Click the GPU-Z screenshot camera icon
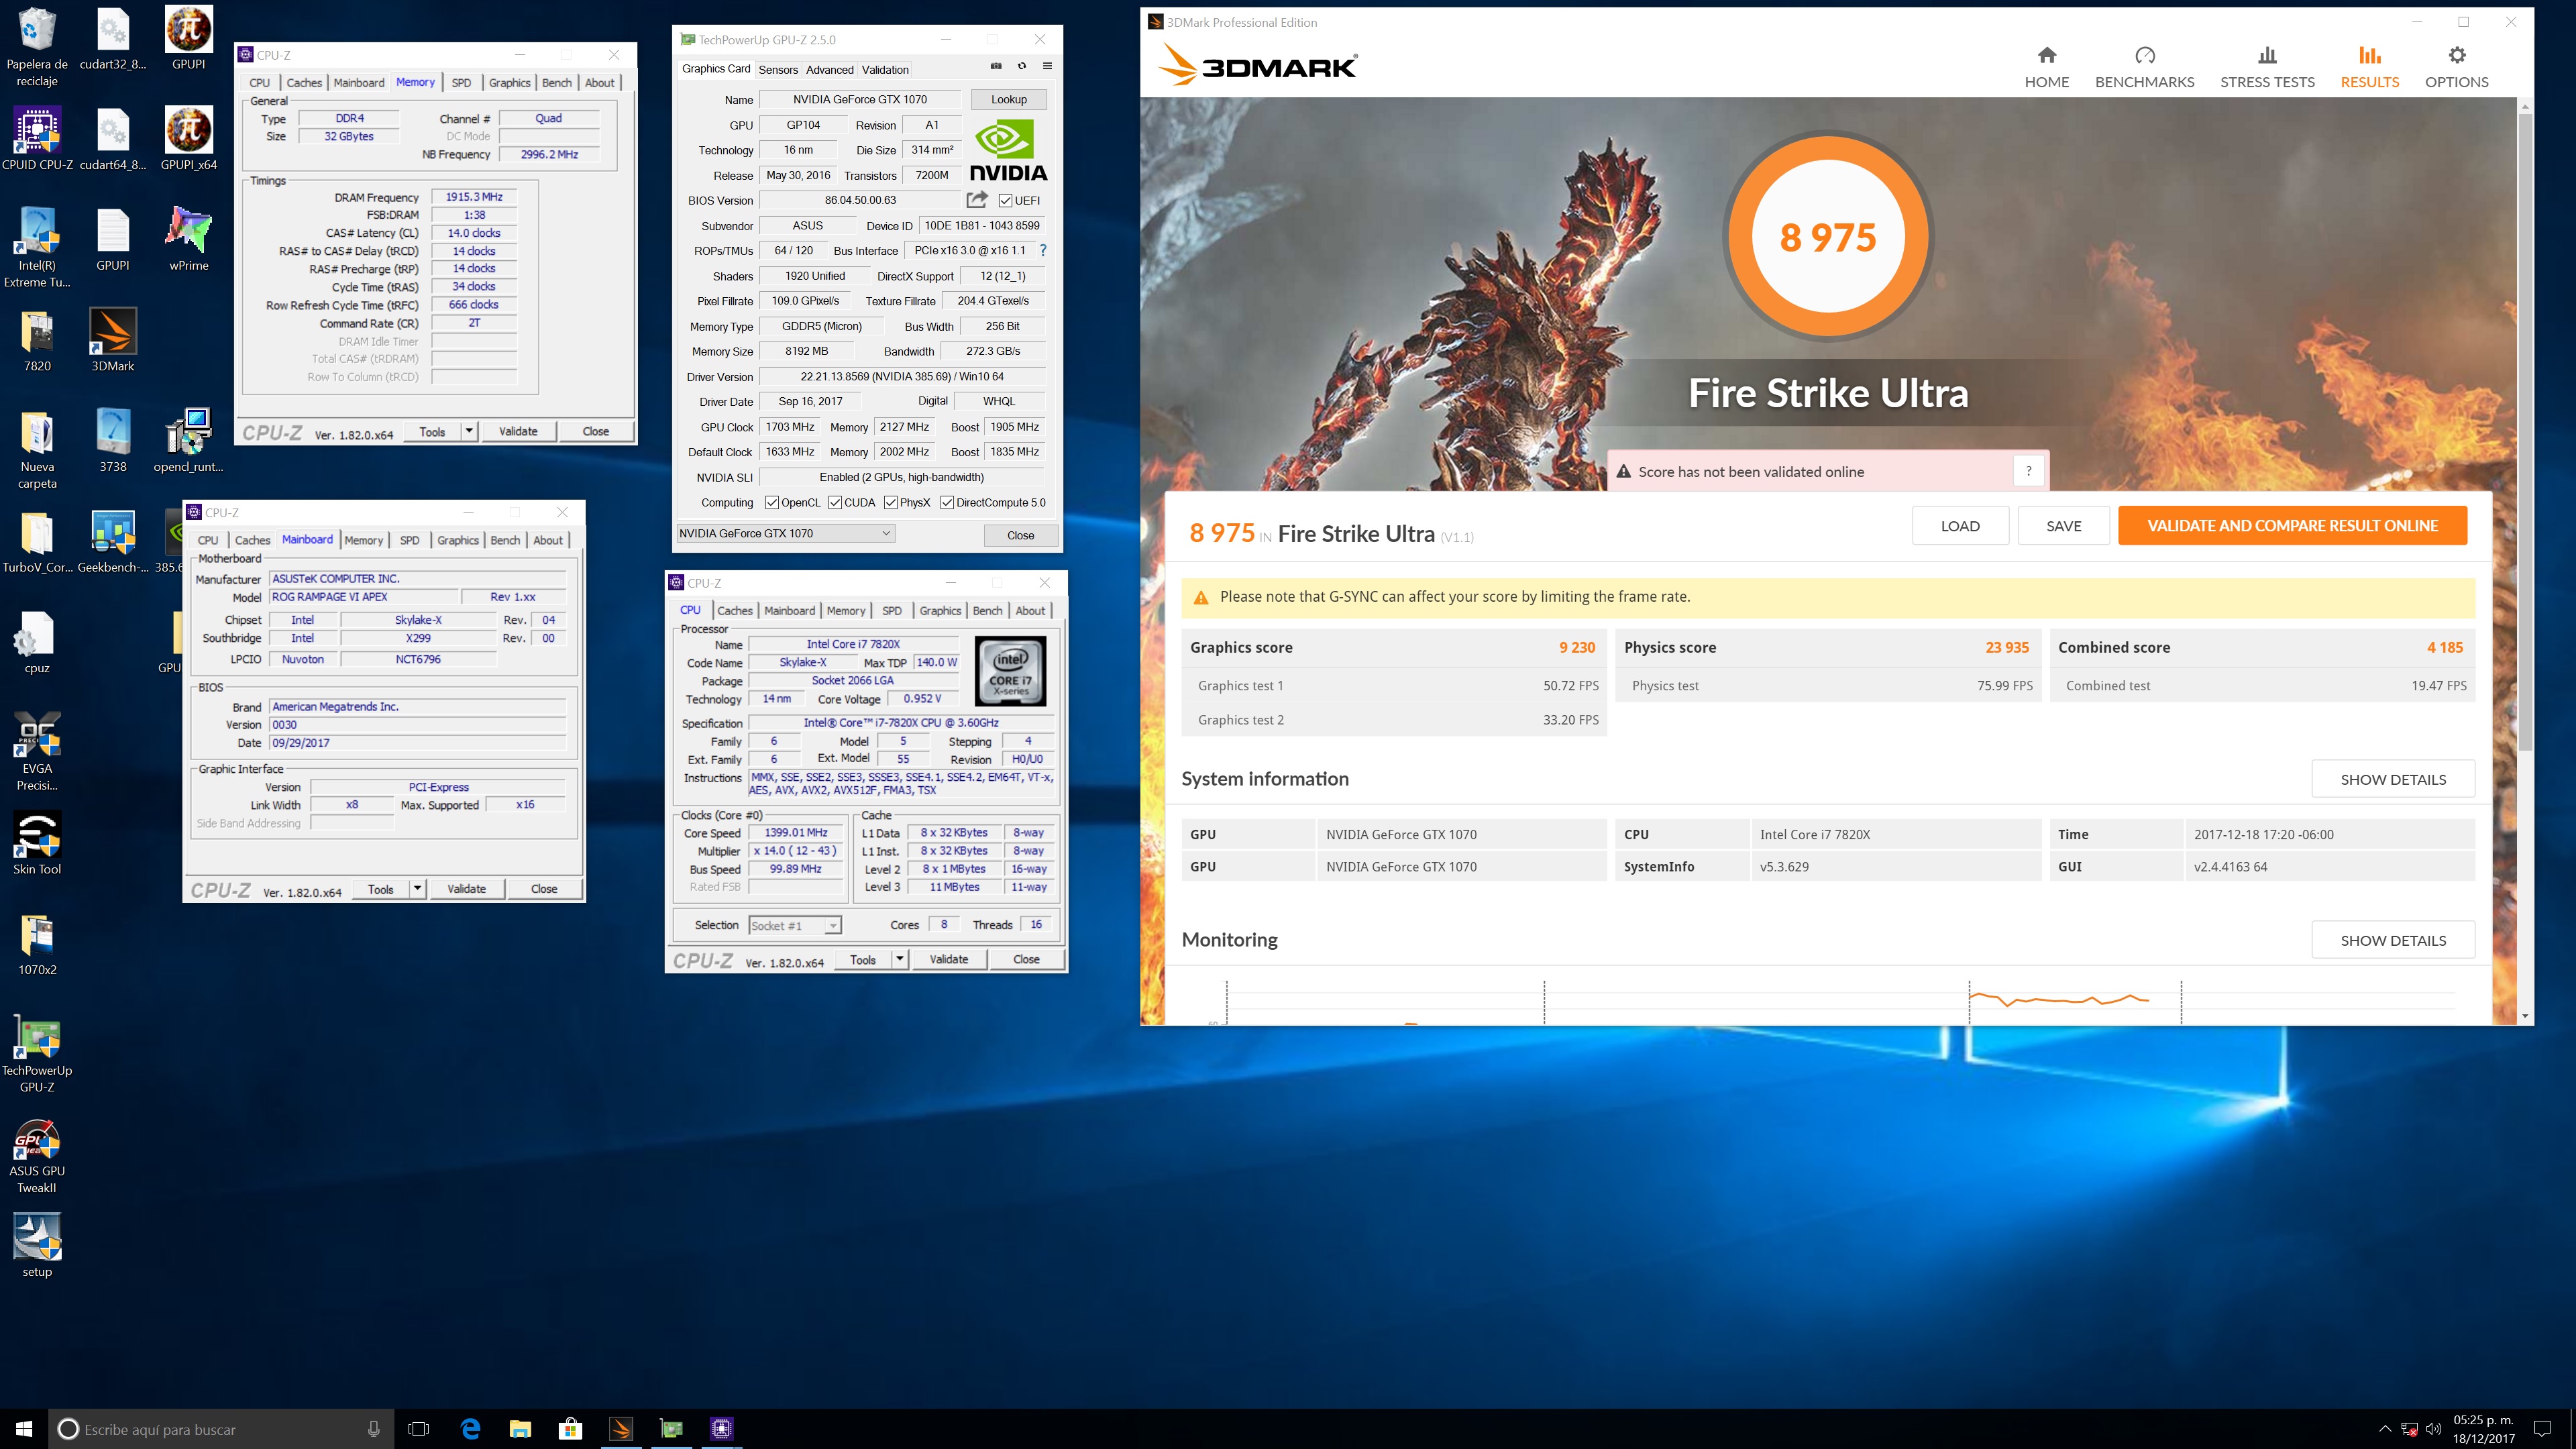The image size is (2576, 1449). [x=996, y=66]
